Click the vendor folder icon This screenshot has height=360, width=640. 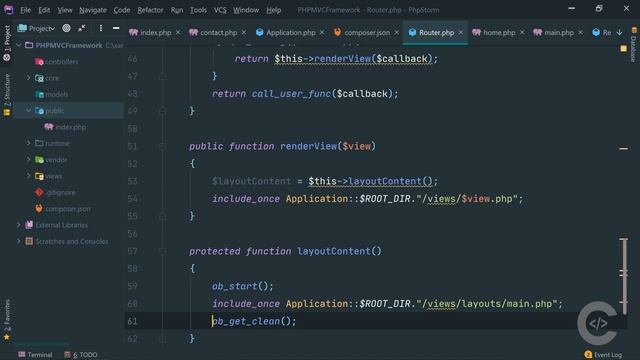(39, 160)
